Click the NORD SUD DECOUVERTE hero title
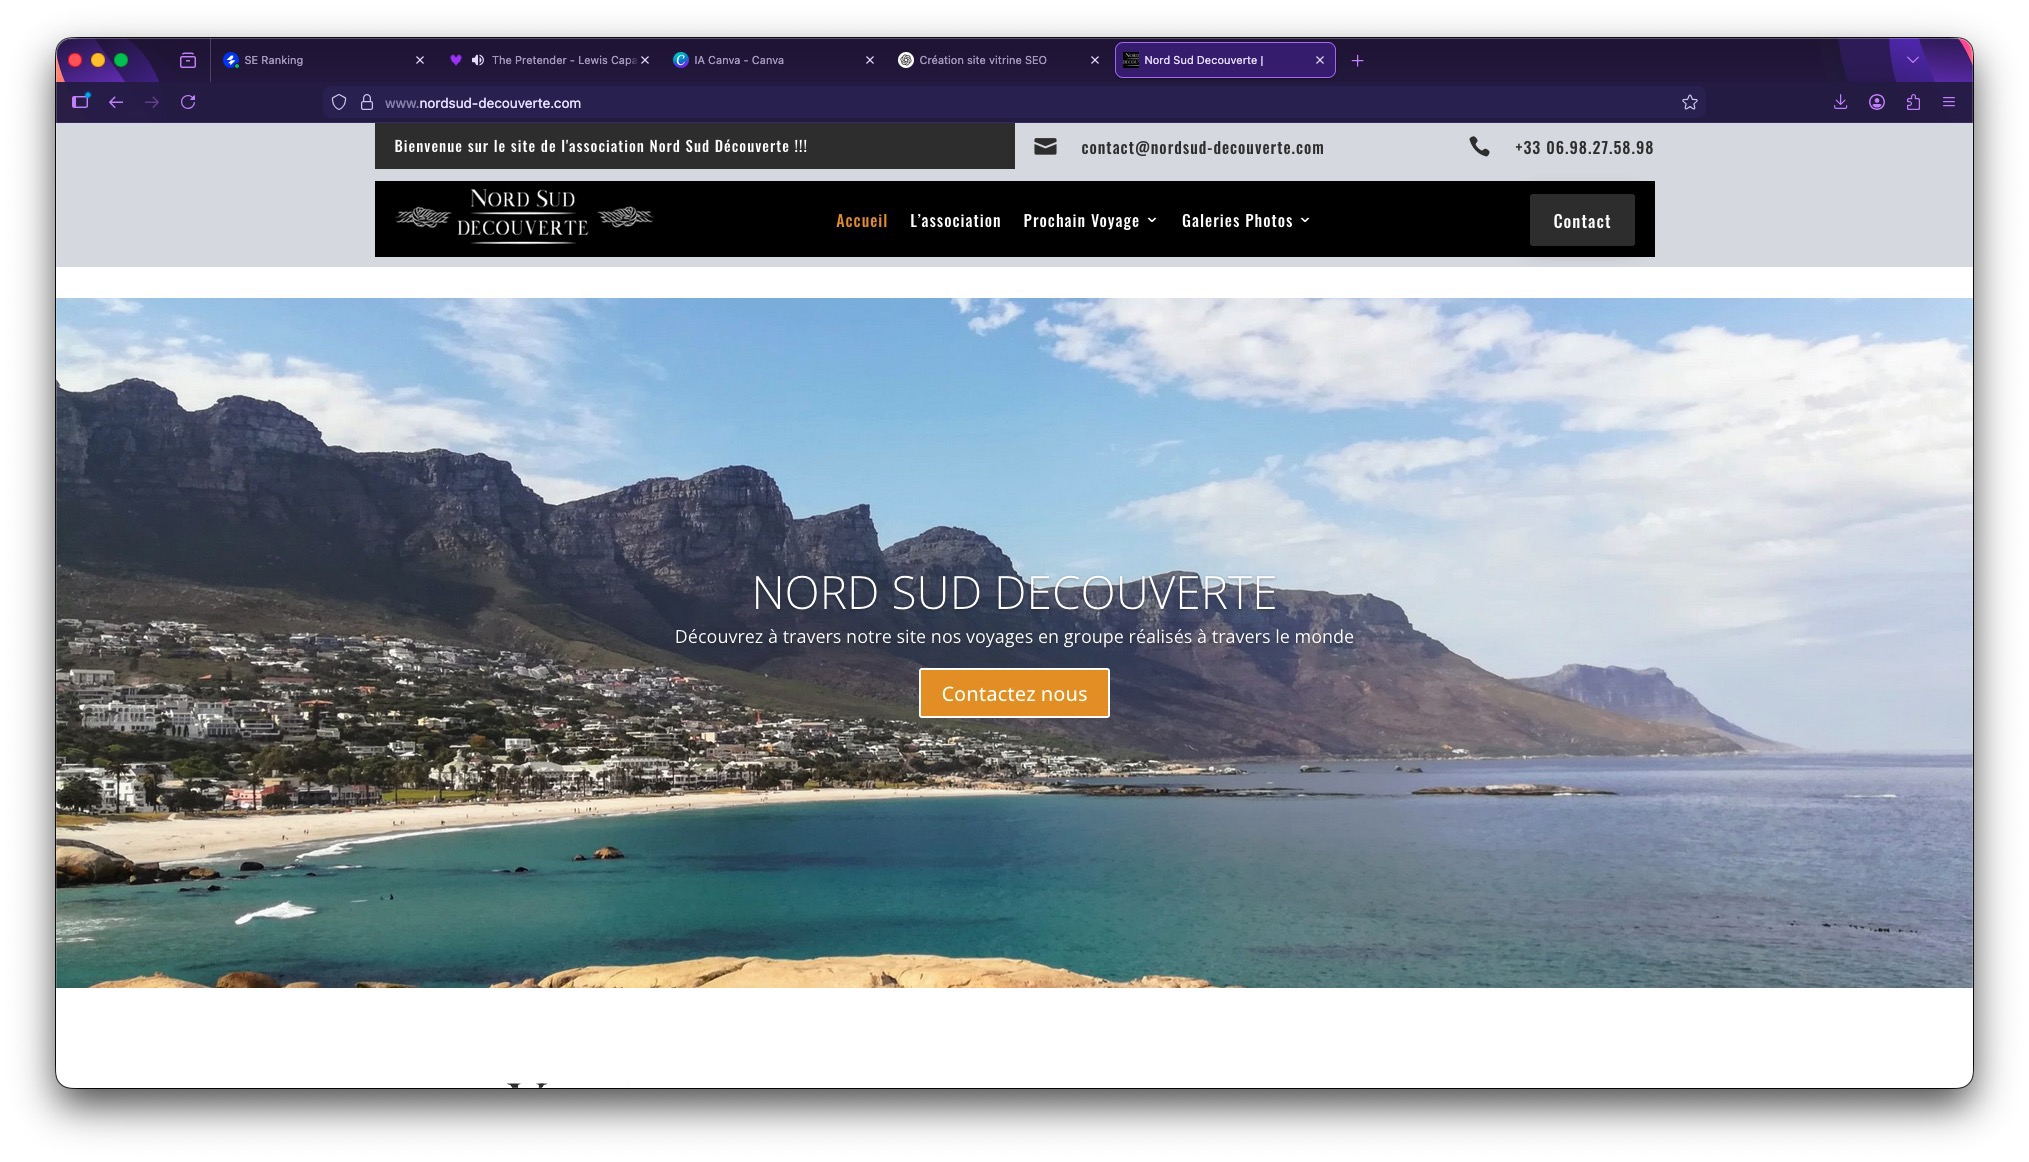 [x=1014, y=593]
